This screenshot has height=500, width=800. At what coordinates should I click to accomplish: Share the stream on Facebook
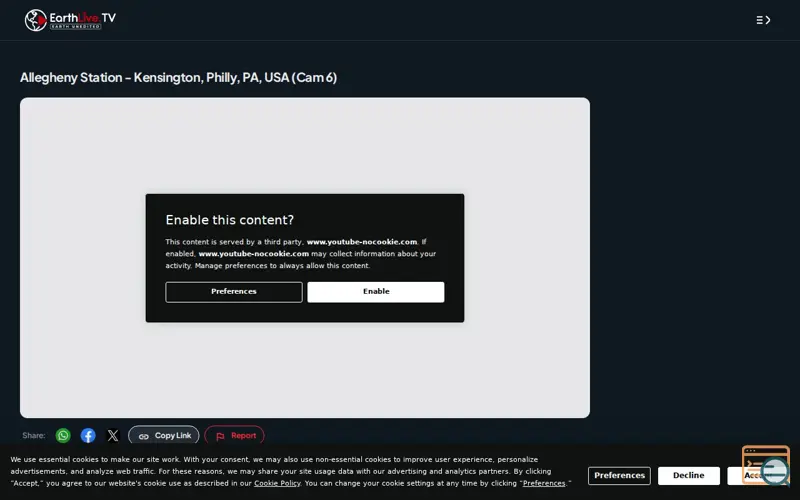coord(88,435)
